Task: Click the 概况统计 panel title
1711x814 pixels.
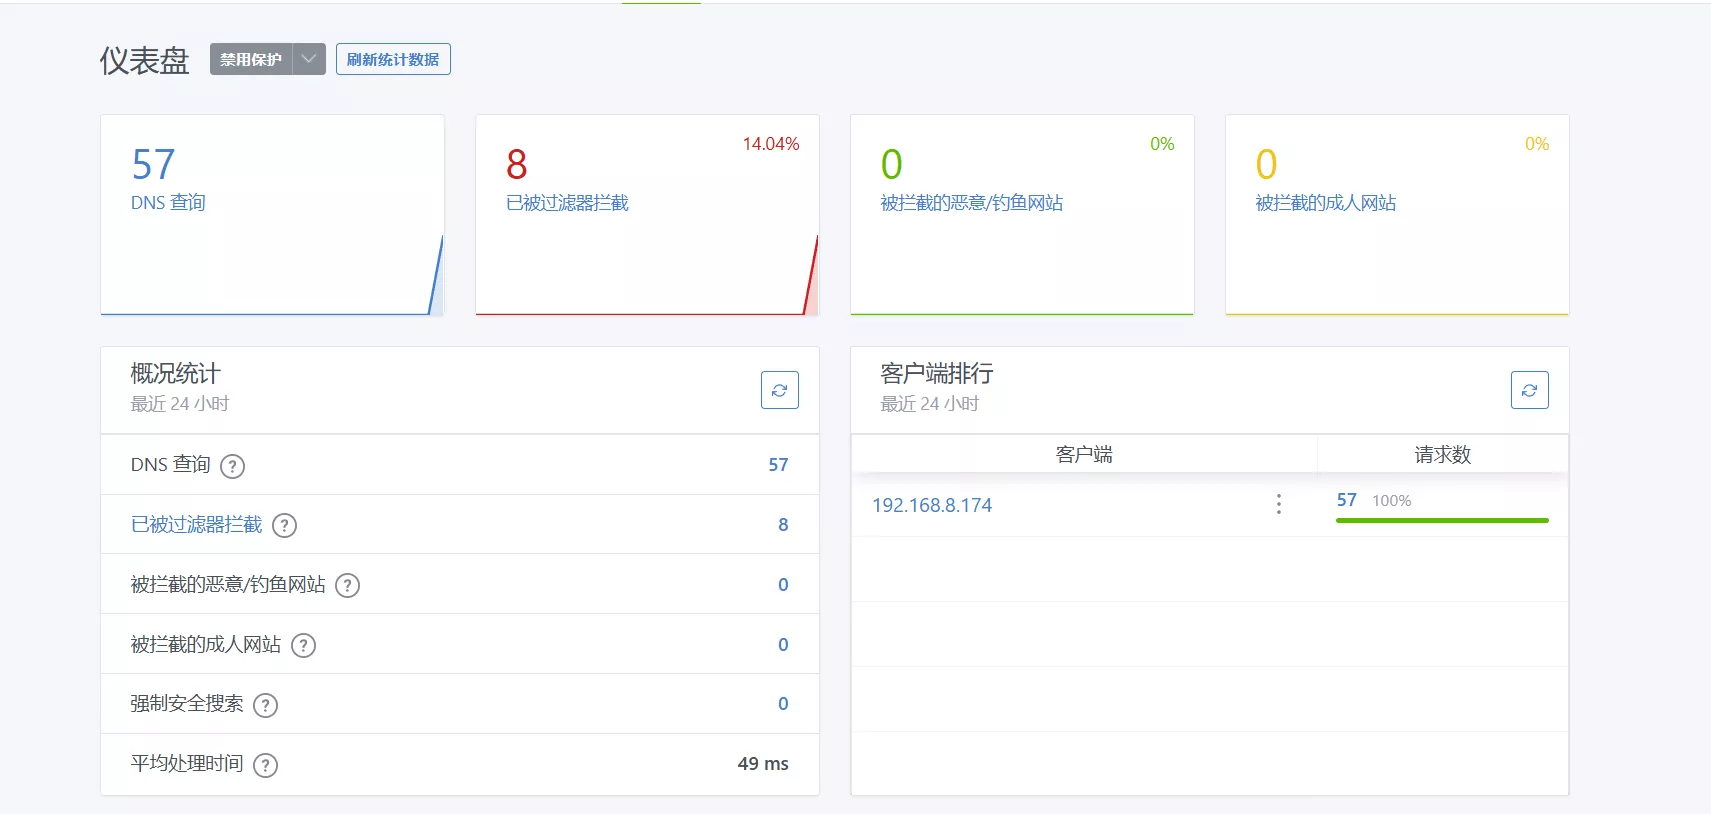Action: pyautogui.click(x=175, y=374)
